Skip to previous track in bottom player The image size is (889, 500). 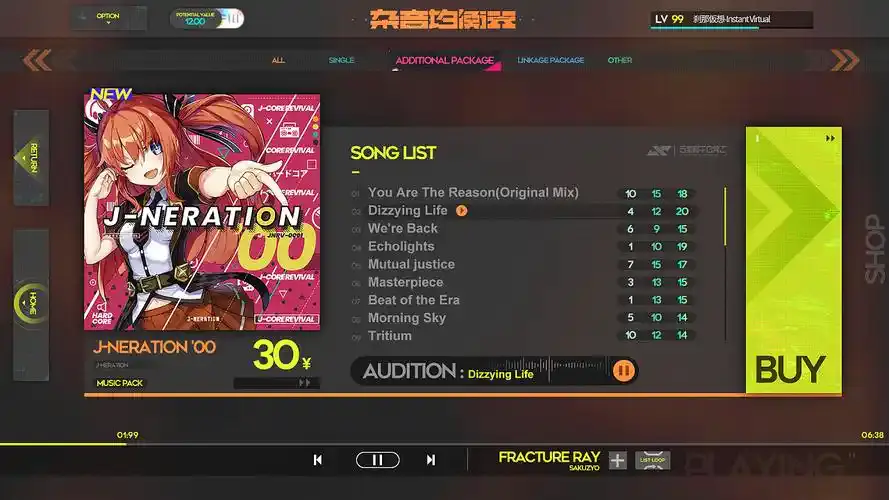click(x=318, y=460)
